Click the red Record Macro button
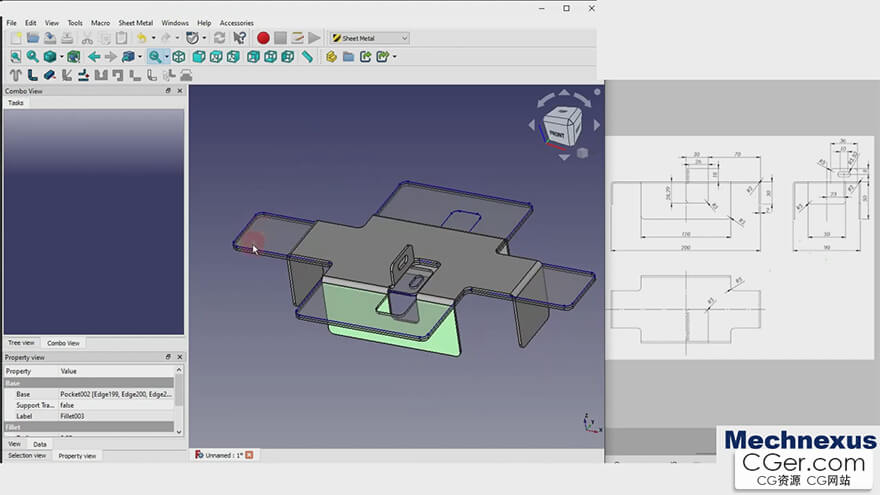Screen dimensions: 880x495 pos(263,38)
